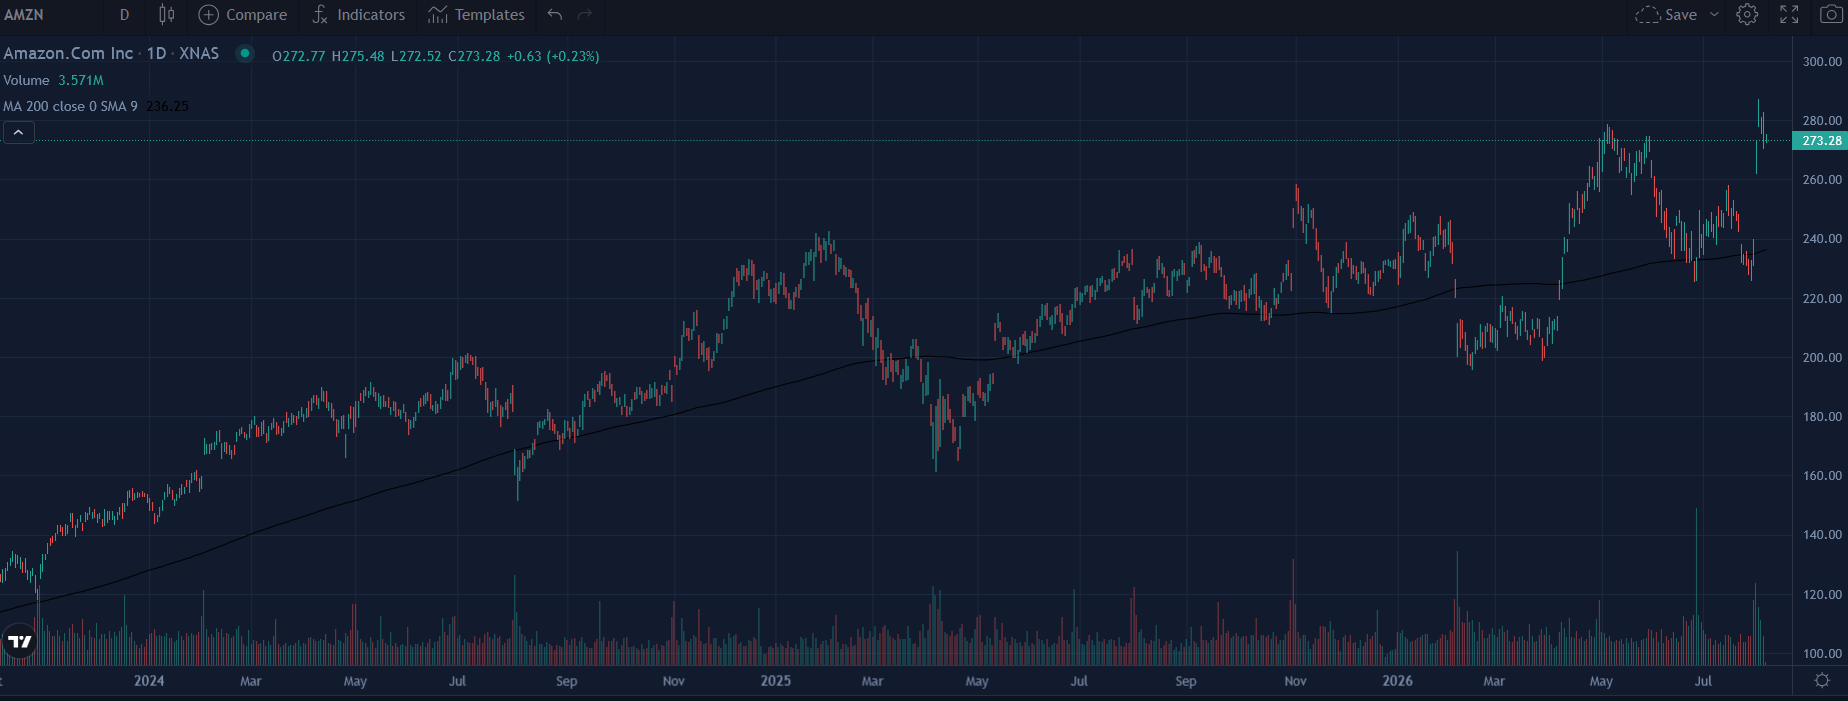Viewport: 1848px width, 701px height.
Task: Click the Amazon.Com Inc title in the legend
Action: 68,53
